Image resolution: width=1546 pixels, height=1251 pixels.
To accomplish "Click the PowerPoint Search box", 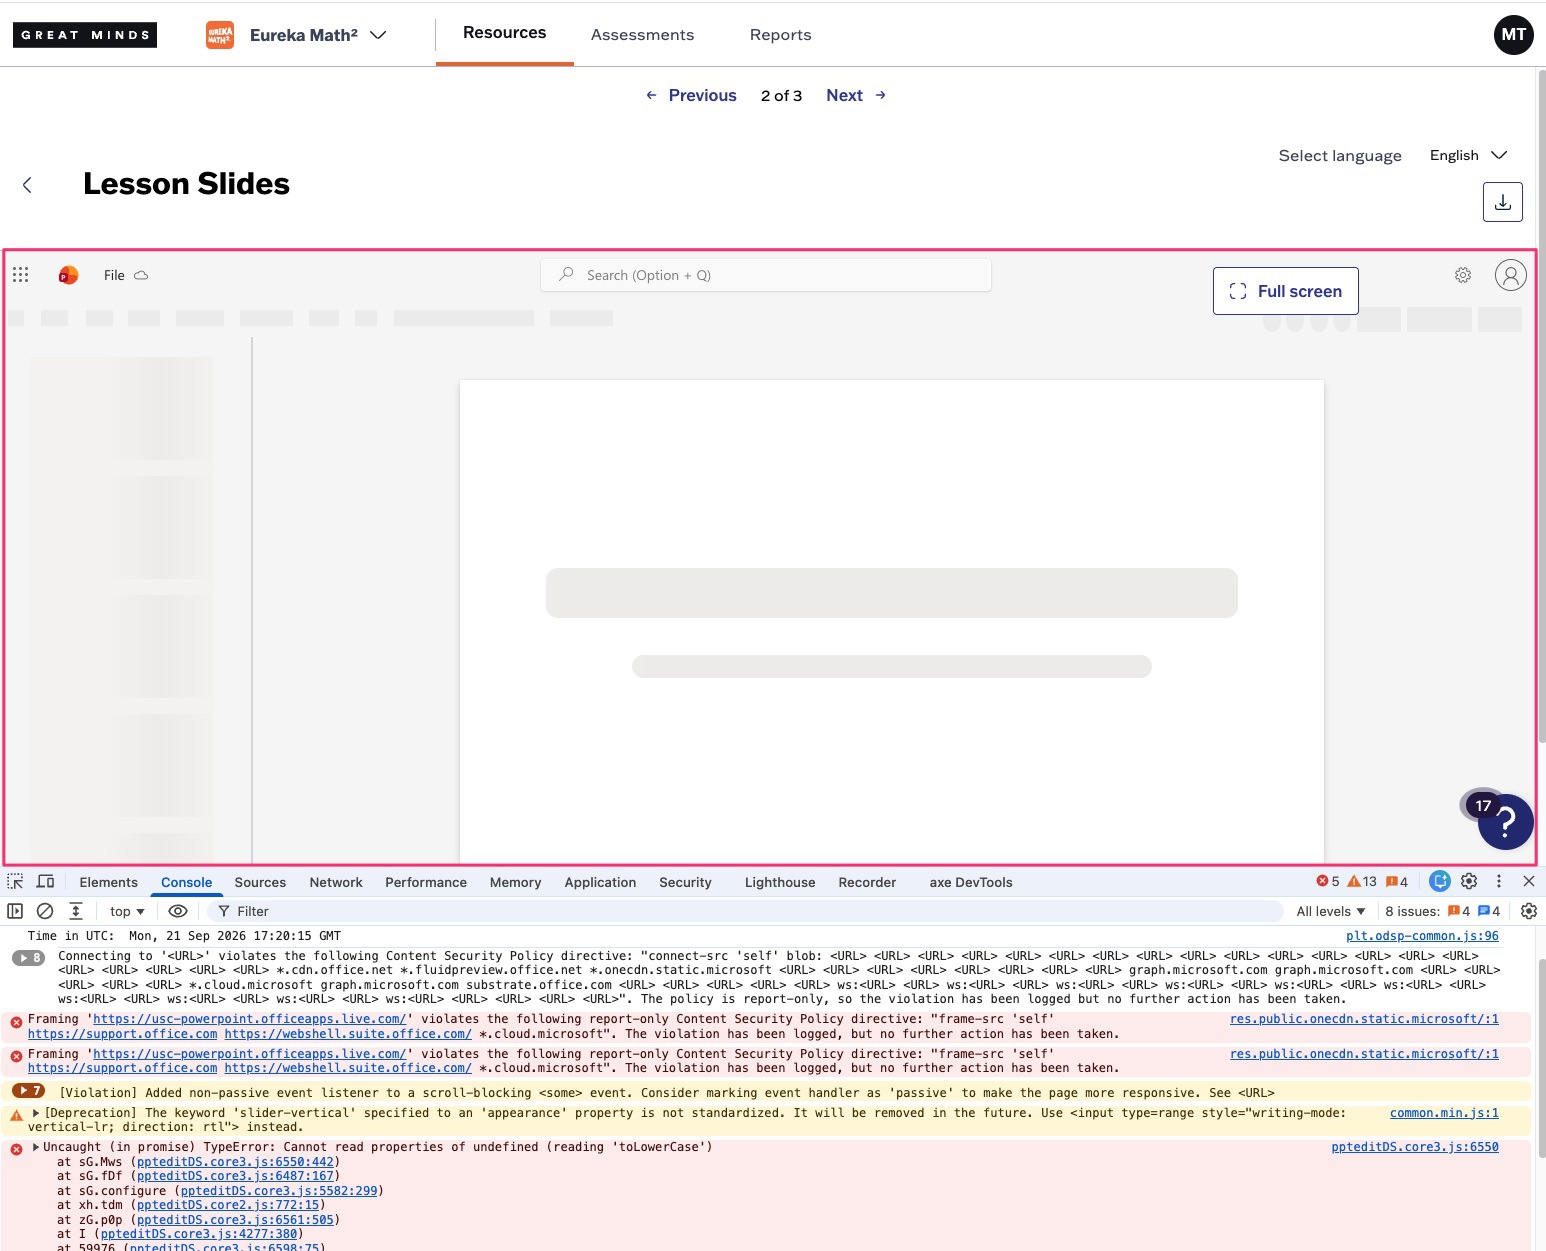I will click(766, 275).
